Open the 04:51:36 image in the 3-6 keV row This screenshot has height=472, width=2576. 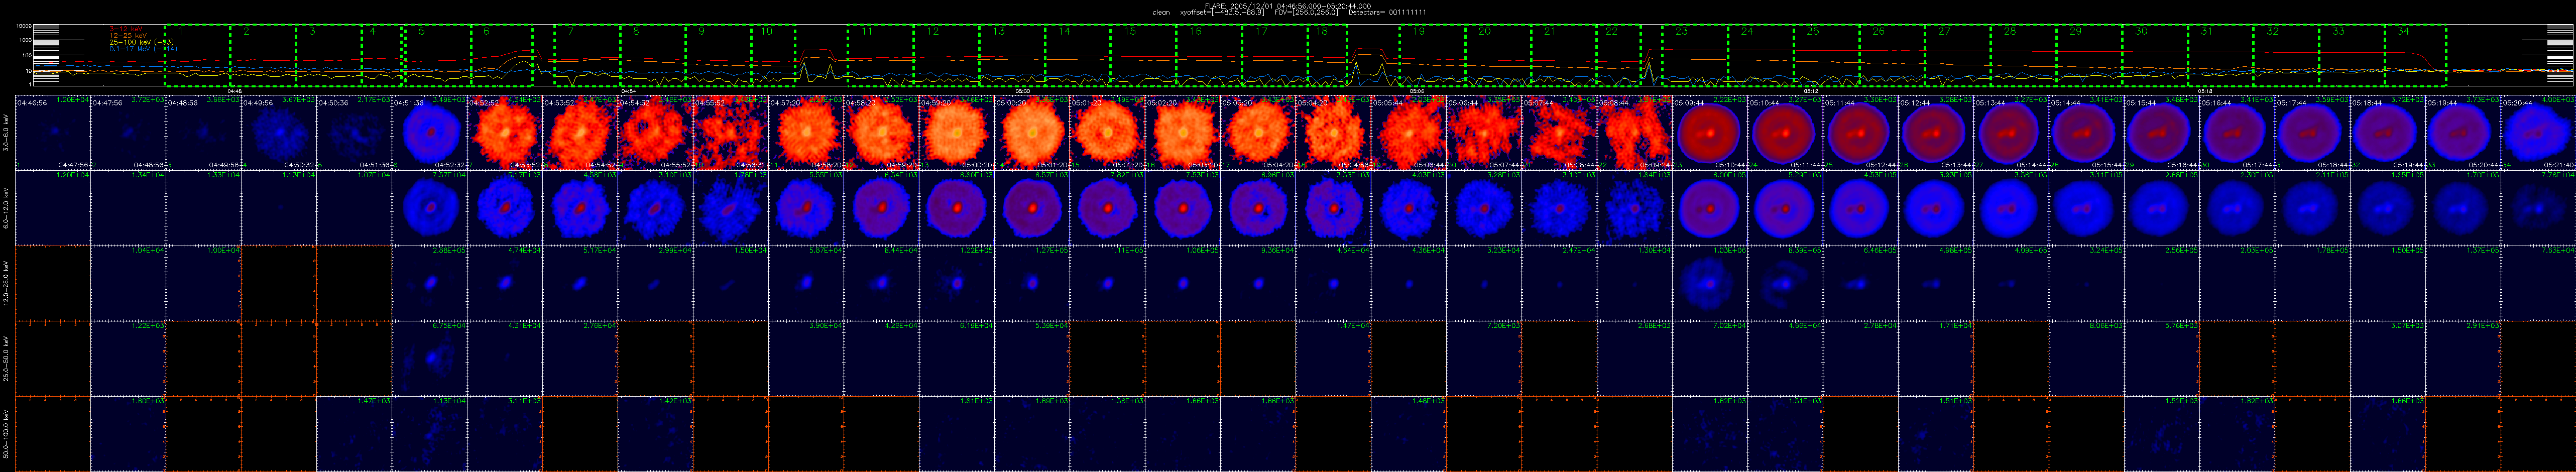(429, 132)
